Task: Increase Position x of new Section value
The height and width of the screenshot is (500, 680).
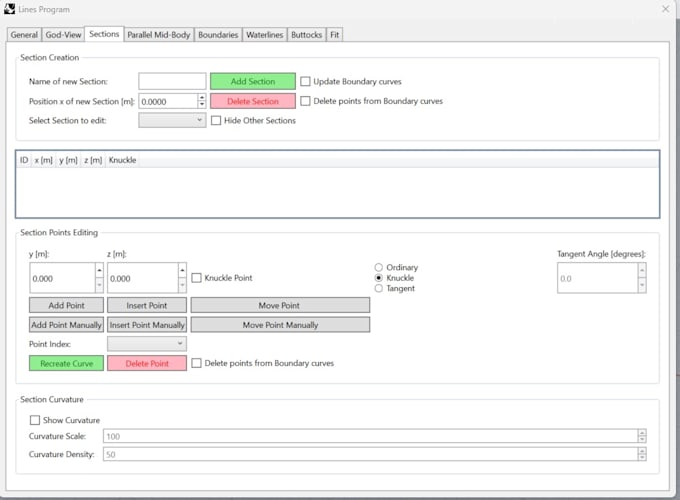Action: click(202, 98)
